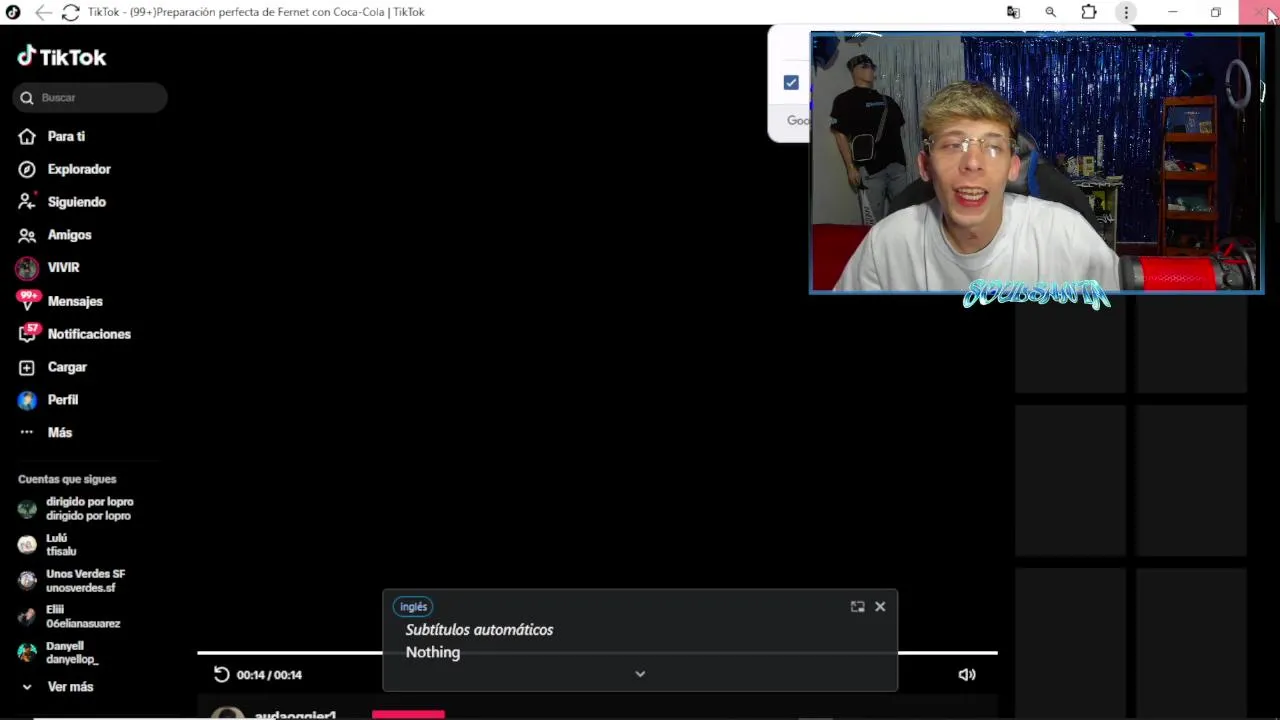The width and height of the screenshot is (1280, 720).
Task: Click the TikTok favicon in title bar
Action: pos(13,12)
